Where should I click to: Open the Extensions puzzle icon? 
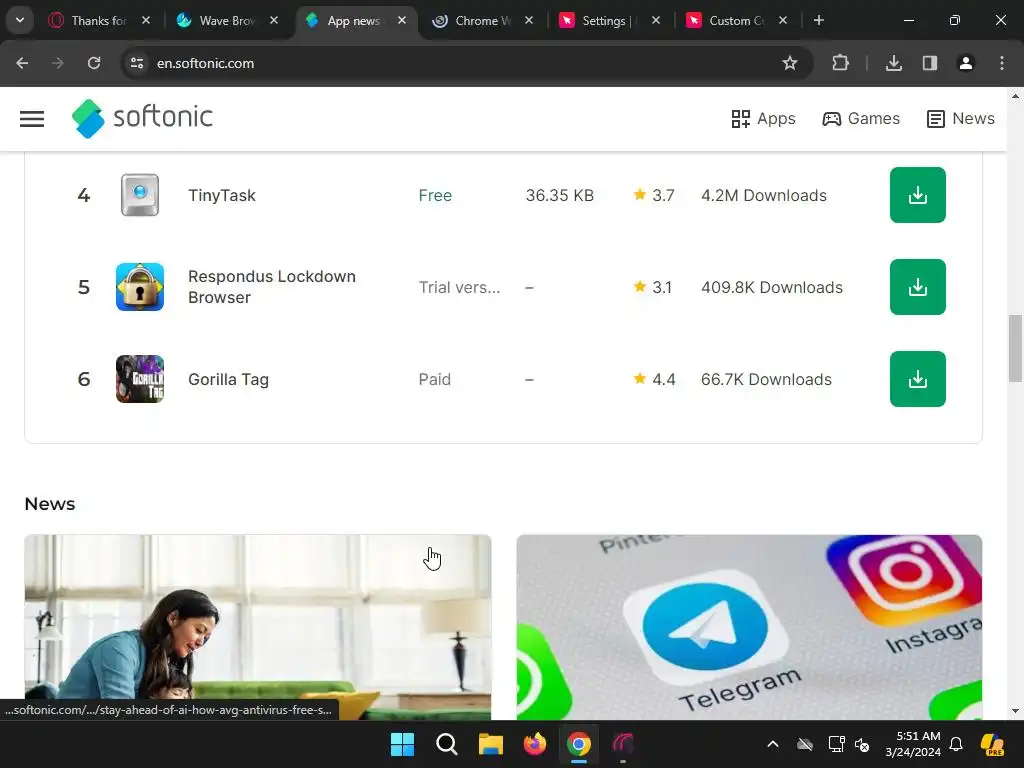click(840, 63)
